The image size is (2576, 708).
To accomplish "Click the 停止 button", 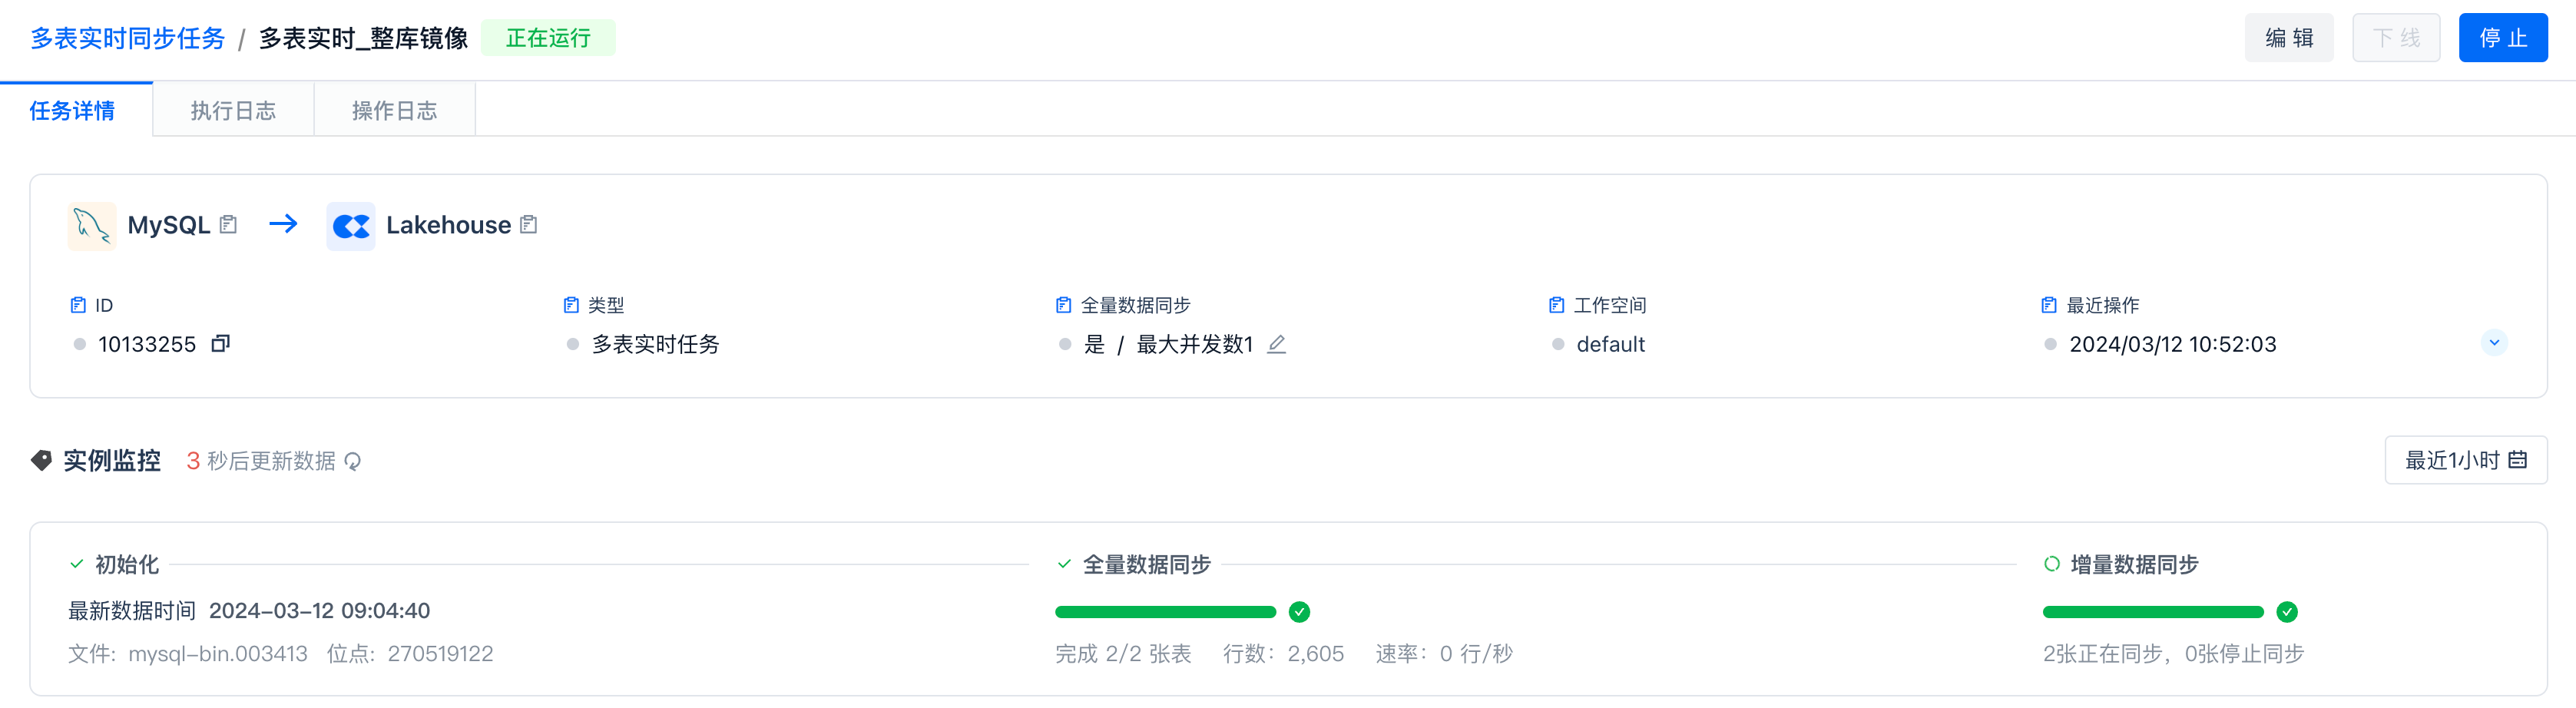I will [x=2502, y=38].
